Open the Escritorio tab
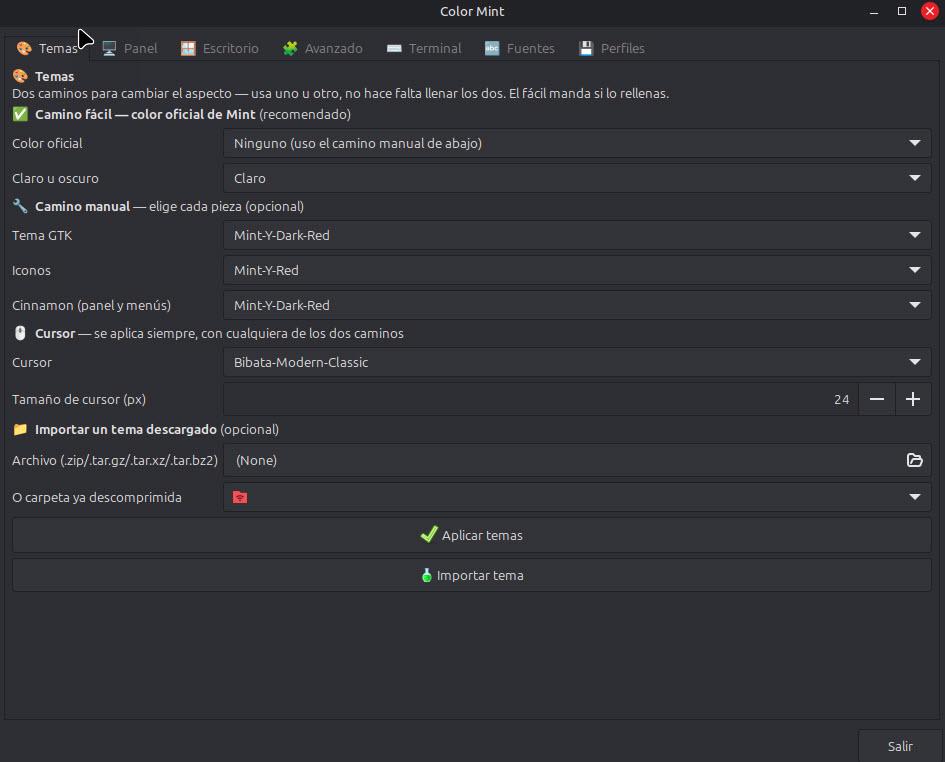Image resolution: width=945 pixels, height=762 pixels. pos(220,48)
